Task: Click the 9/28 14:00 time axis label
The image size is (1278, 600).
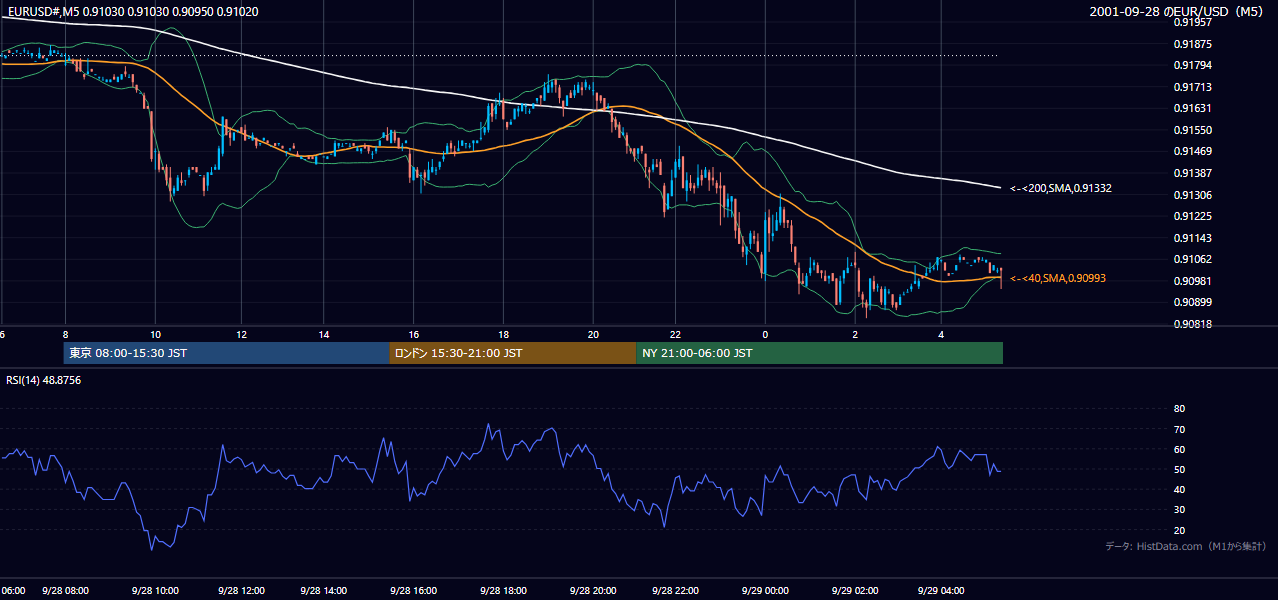Action: pyautogui.click(x=324, y=591)
